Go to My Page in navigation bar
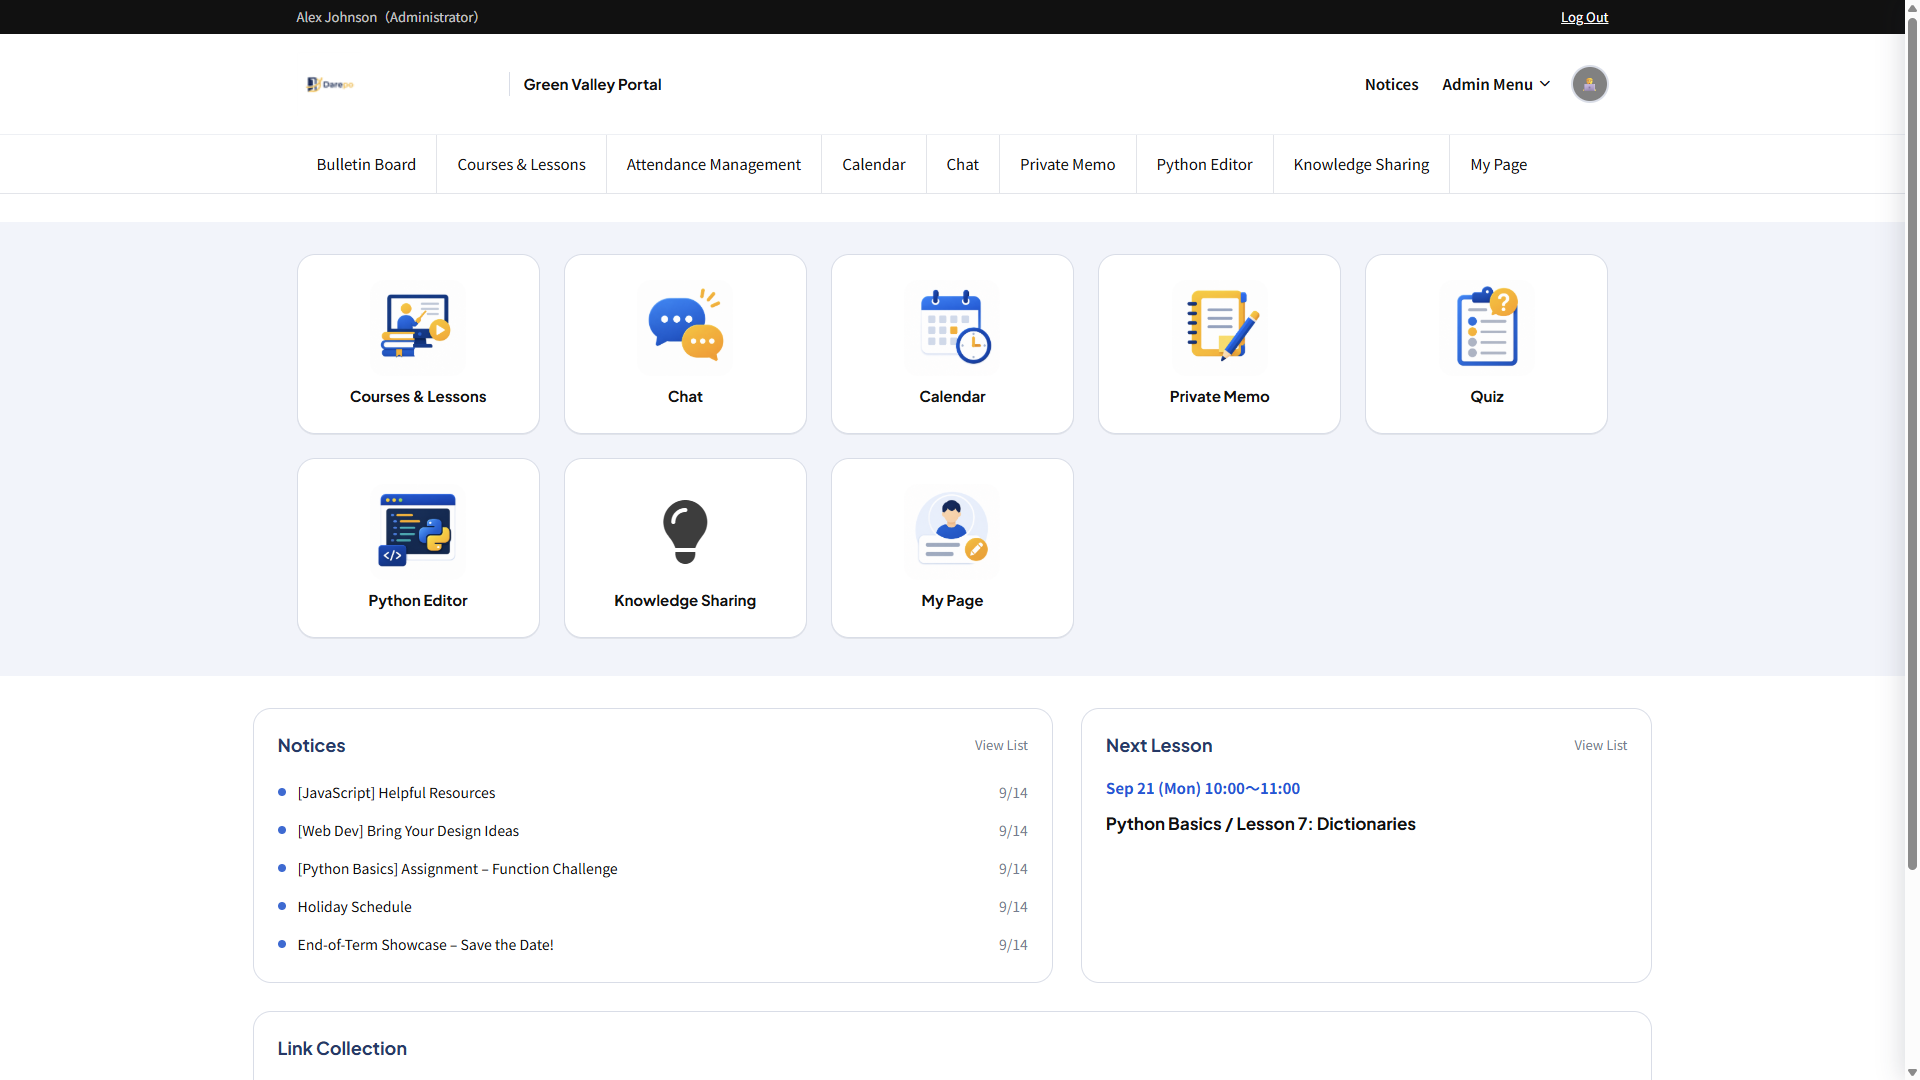1920x1080 pixels. click(x=1499, y=164)
